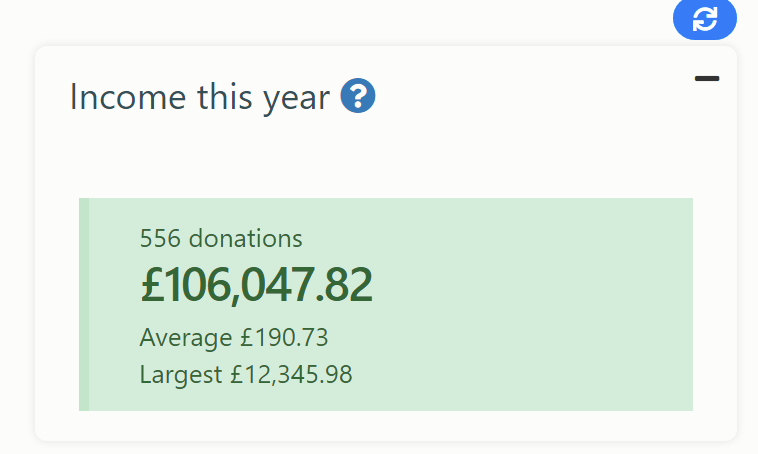Open the help question mark icon

coord(358,96)
